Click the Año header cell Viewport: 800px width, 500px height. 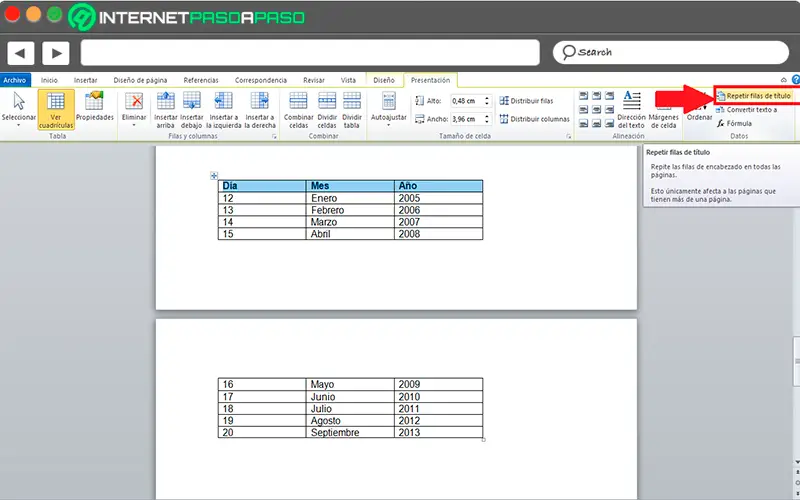(439, 186)
